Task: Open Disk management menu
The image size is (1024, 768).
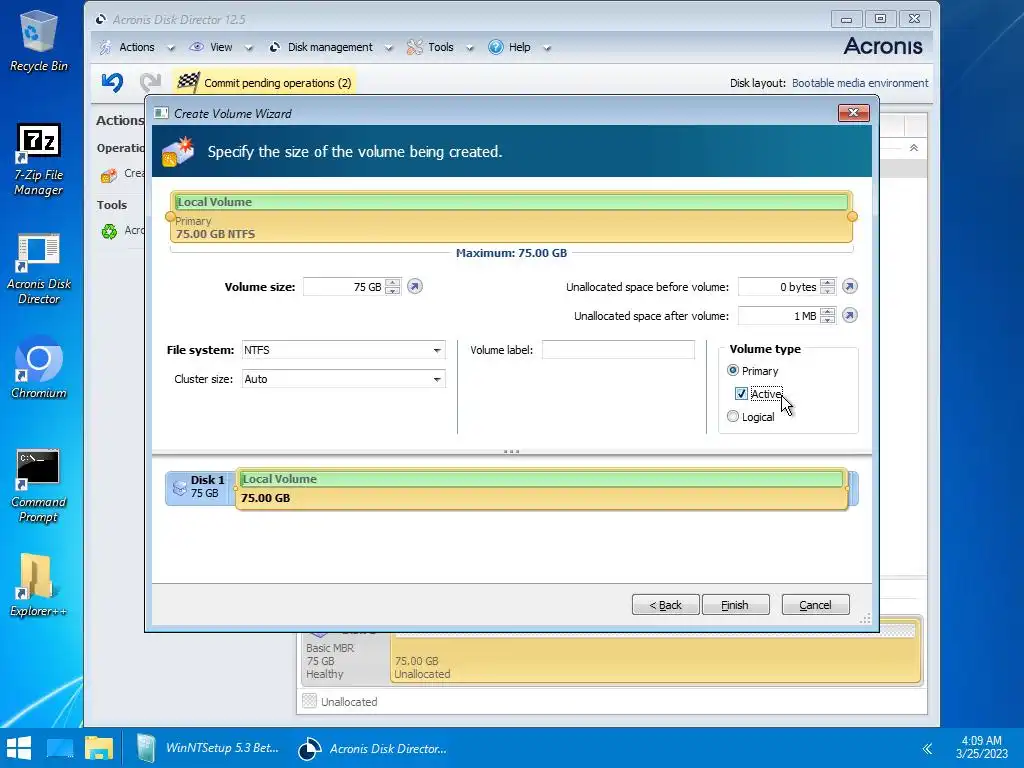Action: [330, 47]
